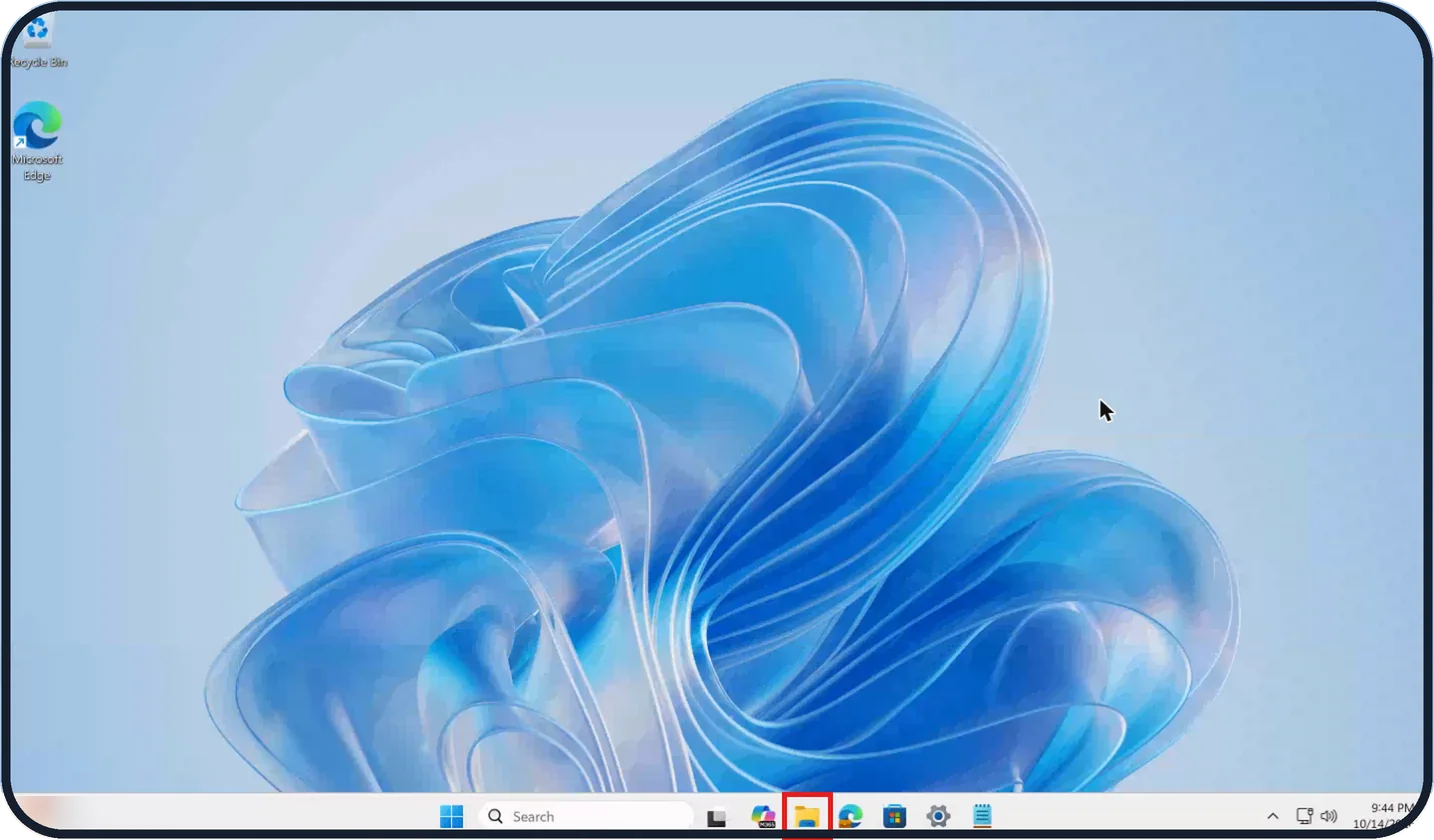Open Settings gear on the taskbar
1434x840 pixels.
[938, 817]
